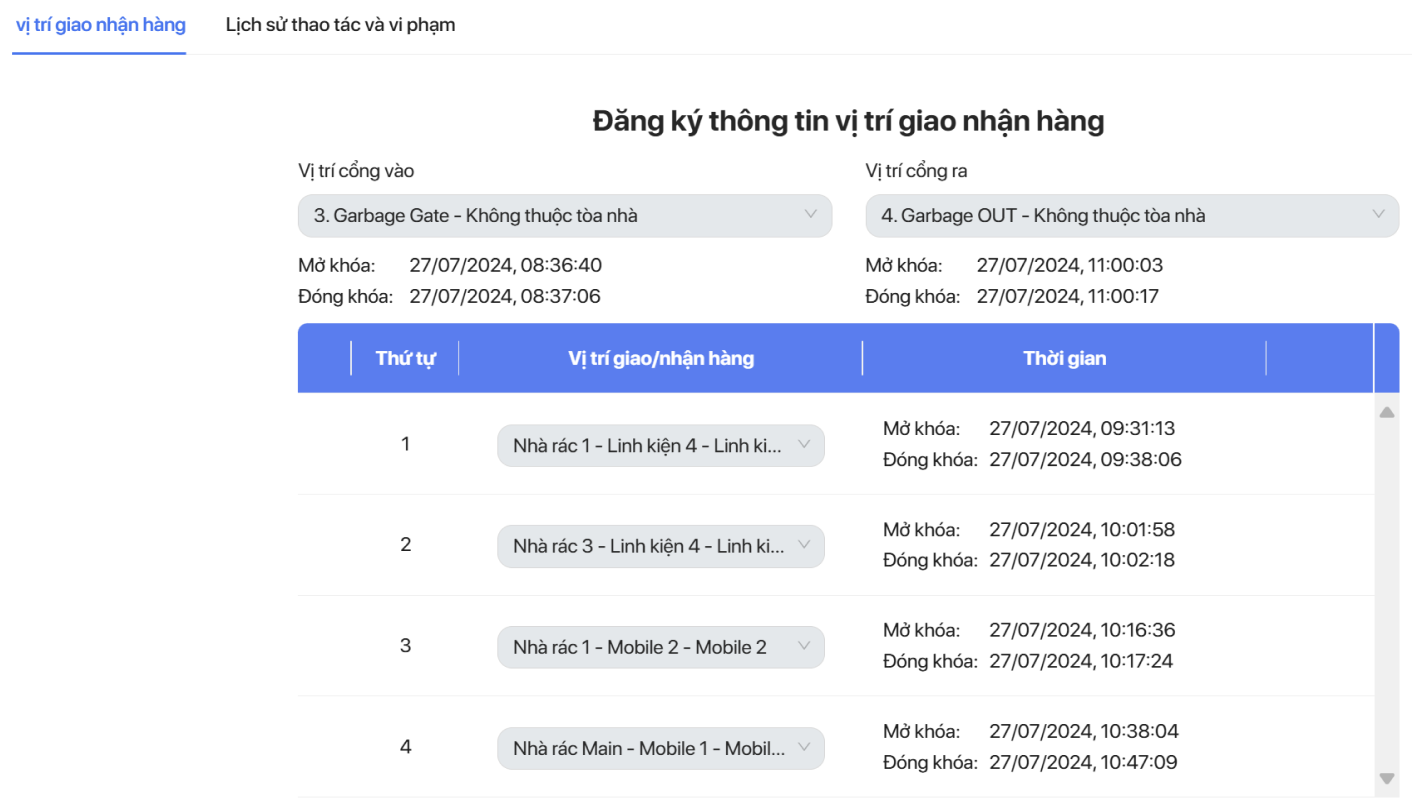Click the Thời gian column header

pyautogui.click(x=1064, y=358)
